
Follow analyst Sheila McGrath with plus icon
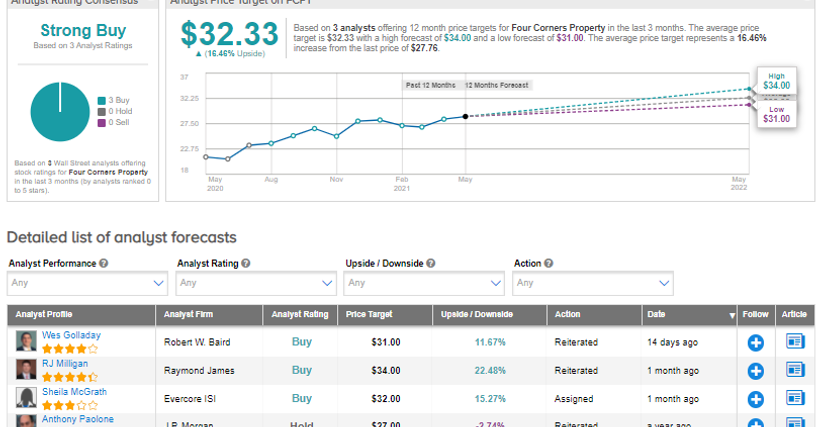coord(755,399)
